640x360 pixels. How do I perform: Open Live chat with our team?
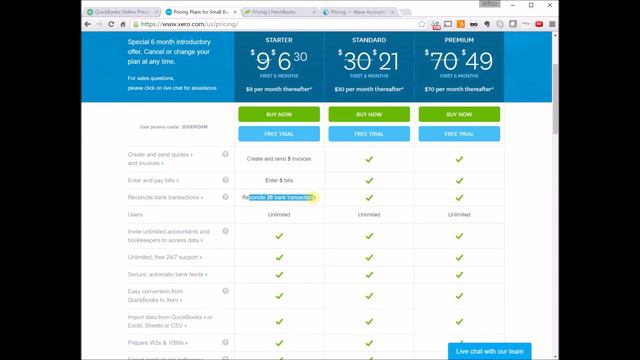[490, 351]
